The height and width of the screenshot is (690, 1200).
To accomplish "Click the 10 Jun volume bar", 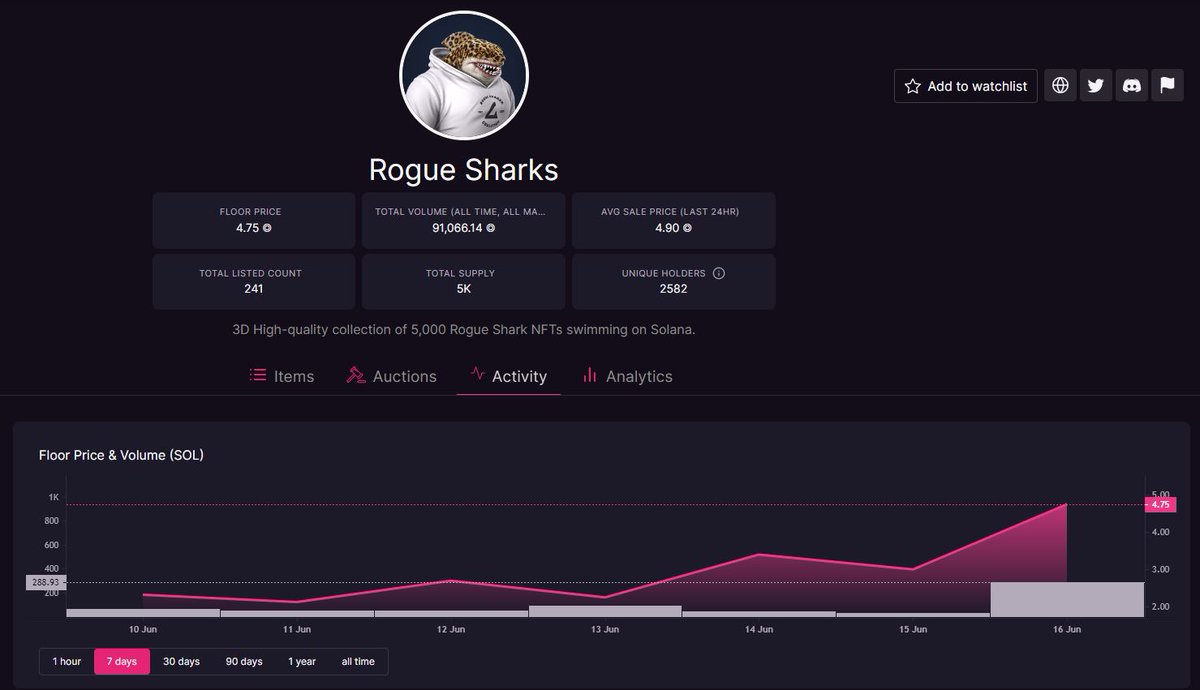I will (143, 612).
